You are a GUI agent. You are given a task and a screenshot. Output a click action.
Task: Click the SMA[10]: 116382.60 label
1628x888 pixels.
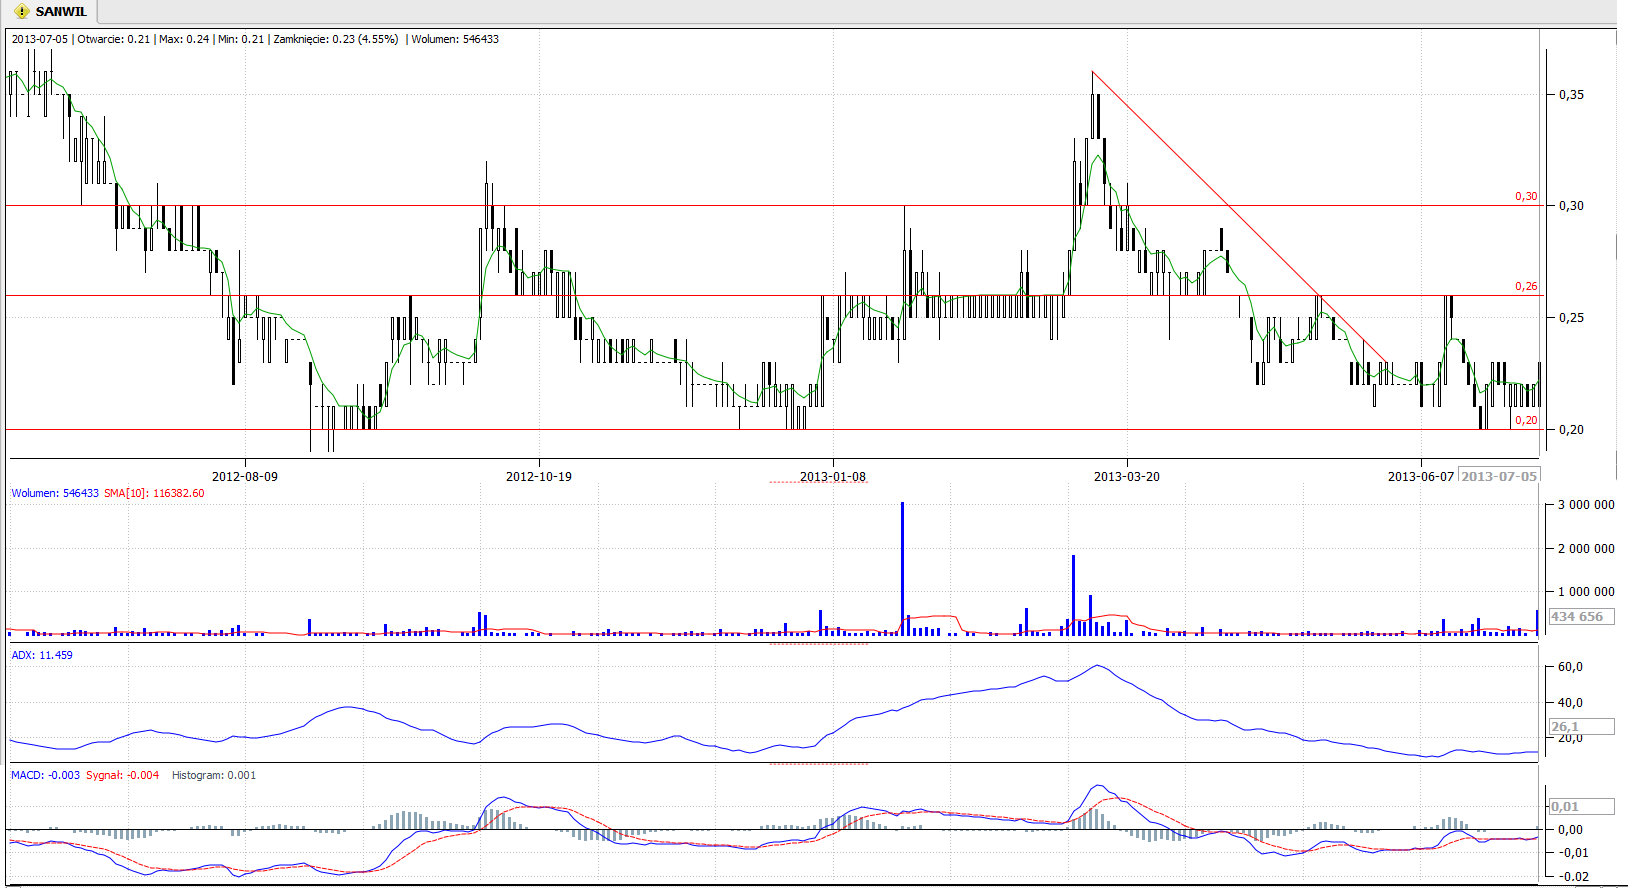click(154, 493)
